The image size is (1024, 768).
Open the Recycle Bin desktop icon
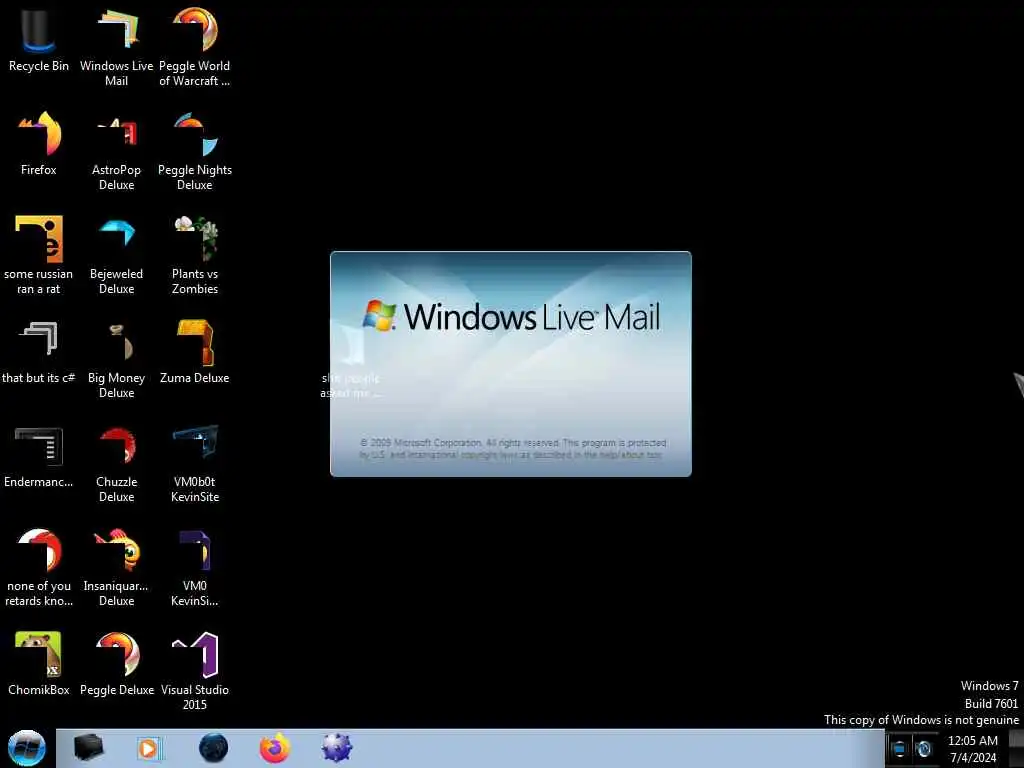tap(39, 39)
